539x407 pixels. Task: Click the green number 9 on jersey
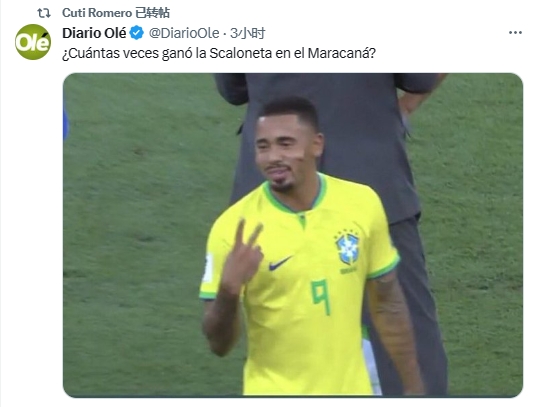pyautogui.click(x=321, y=297)
